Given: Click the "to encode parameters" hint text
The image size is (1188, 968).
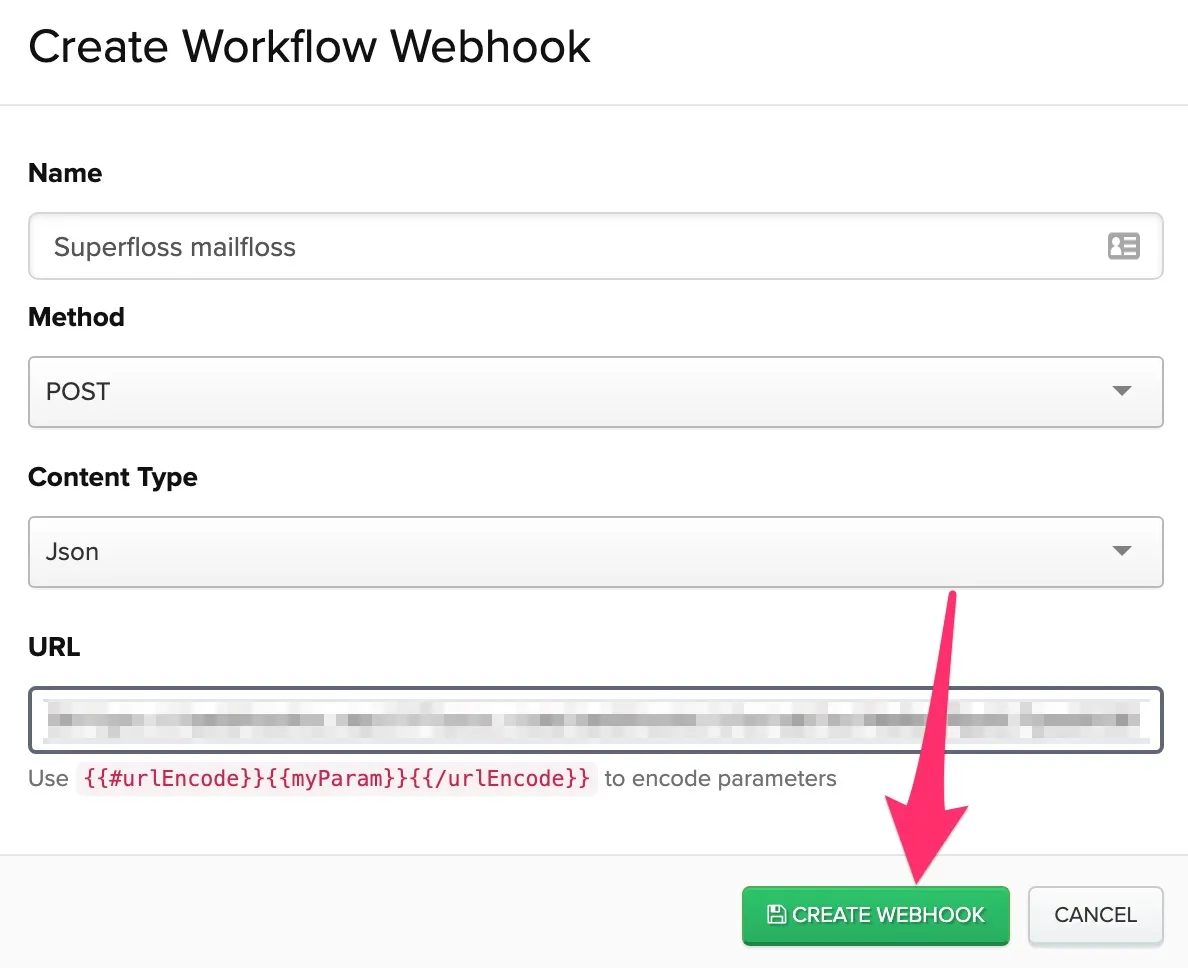Looking at the screenshot, I should pyautogui.click(x=721, y=779).
